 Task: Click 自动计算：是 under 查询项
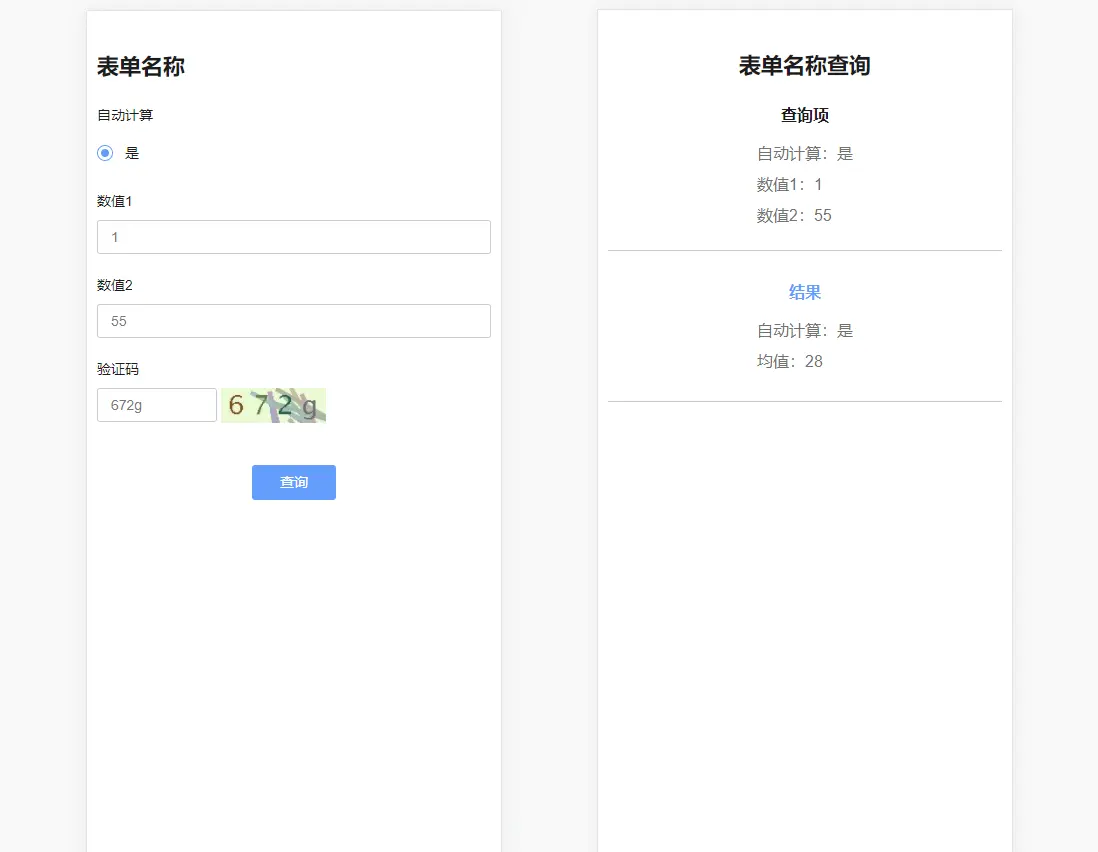(804, 154)
